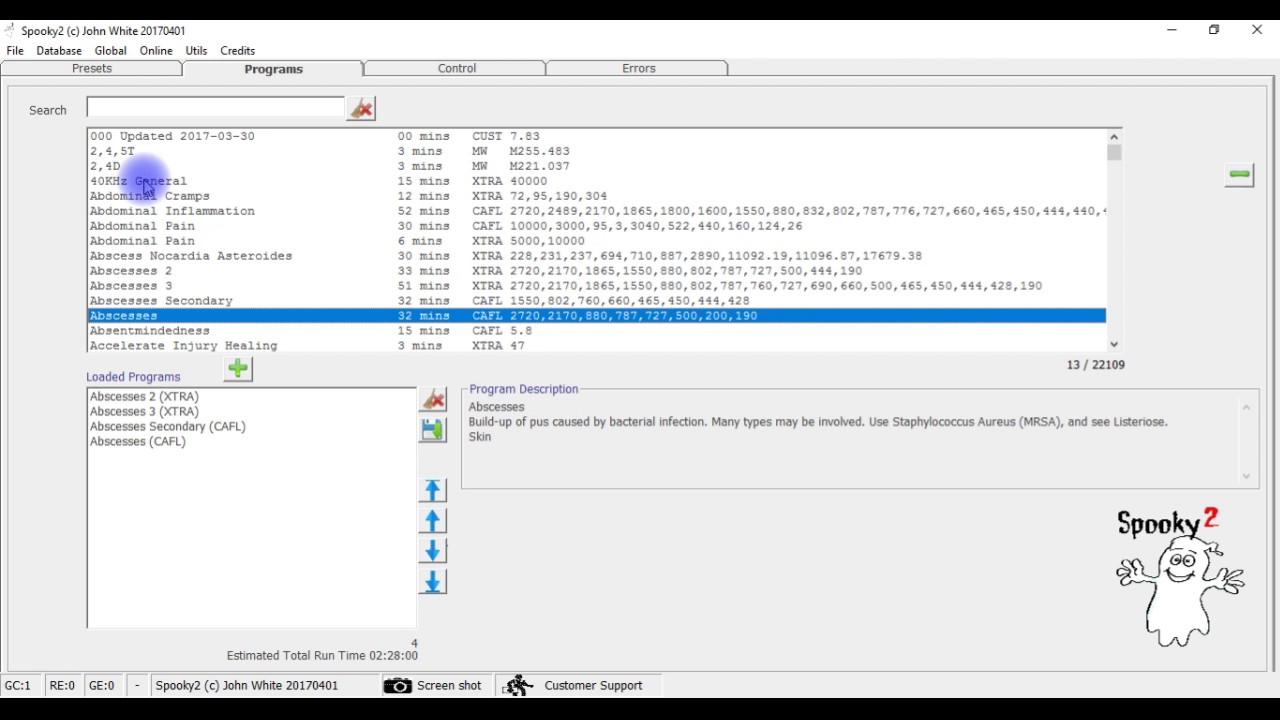Click the RE:0 status bar entry
This screenshot has width=1280, height=720.
tap(62, 686)
